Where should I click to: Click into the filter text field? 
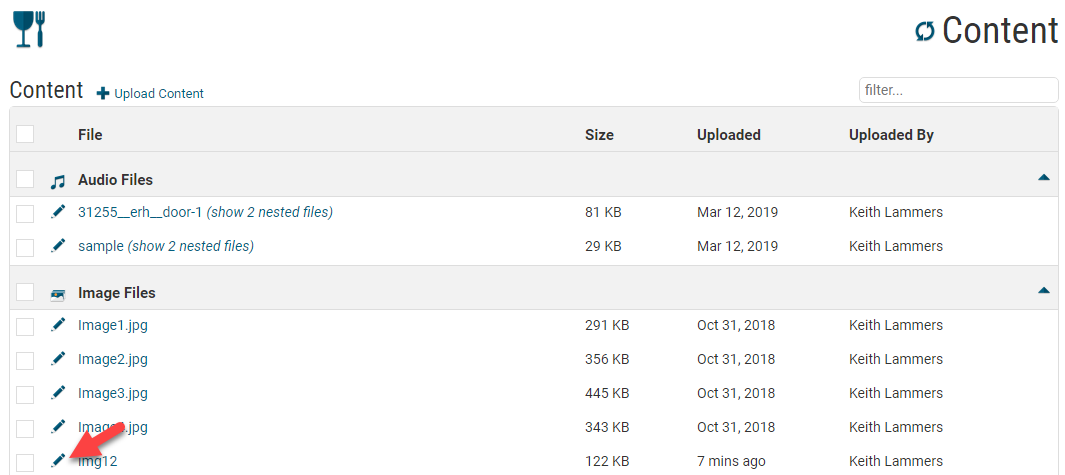(x=957, y=90)
